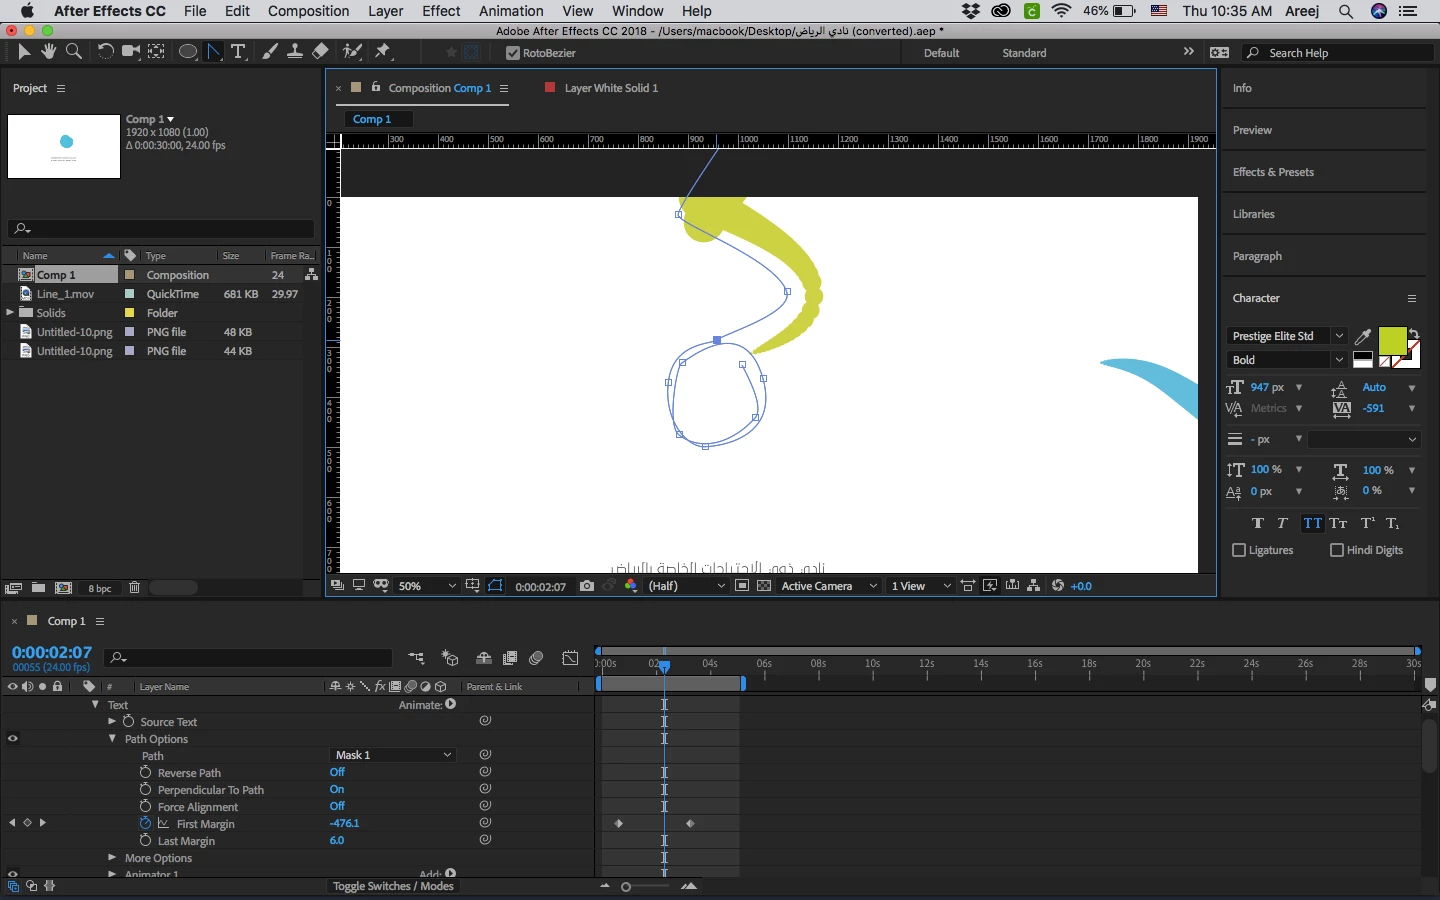Viewport: 1440px width, 900px height.
Task: Click Toggle Switches / Modes button
Action: (x=393, y=886)
